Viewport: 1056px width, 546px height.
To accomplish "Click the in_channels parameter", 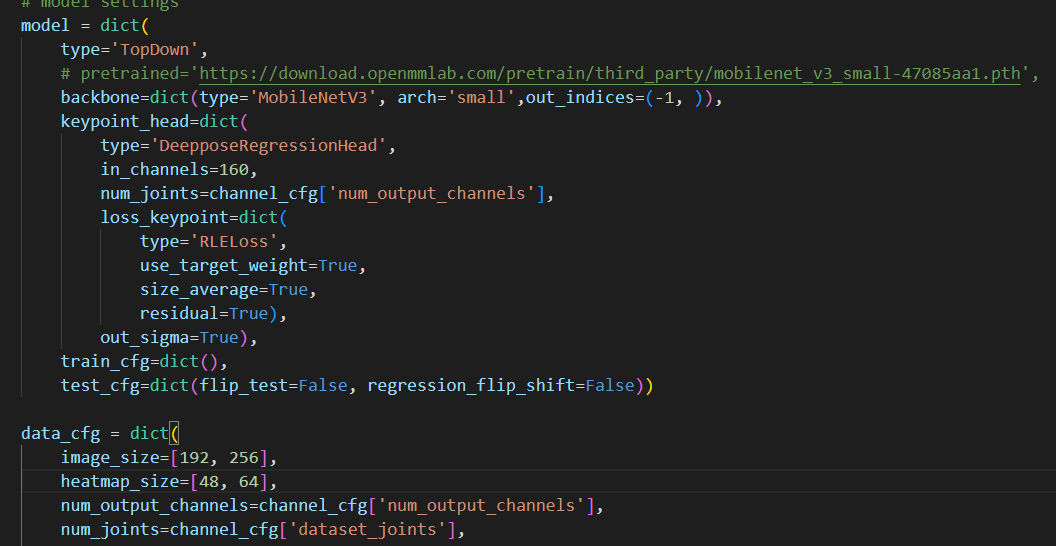I will click(155, 169).
